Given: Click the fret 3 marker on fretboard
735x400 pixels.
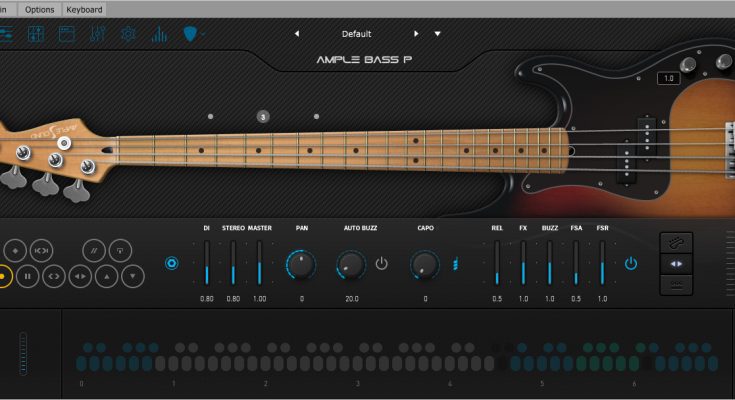Looking at the screenshot, I should tap(263, 117).
